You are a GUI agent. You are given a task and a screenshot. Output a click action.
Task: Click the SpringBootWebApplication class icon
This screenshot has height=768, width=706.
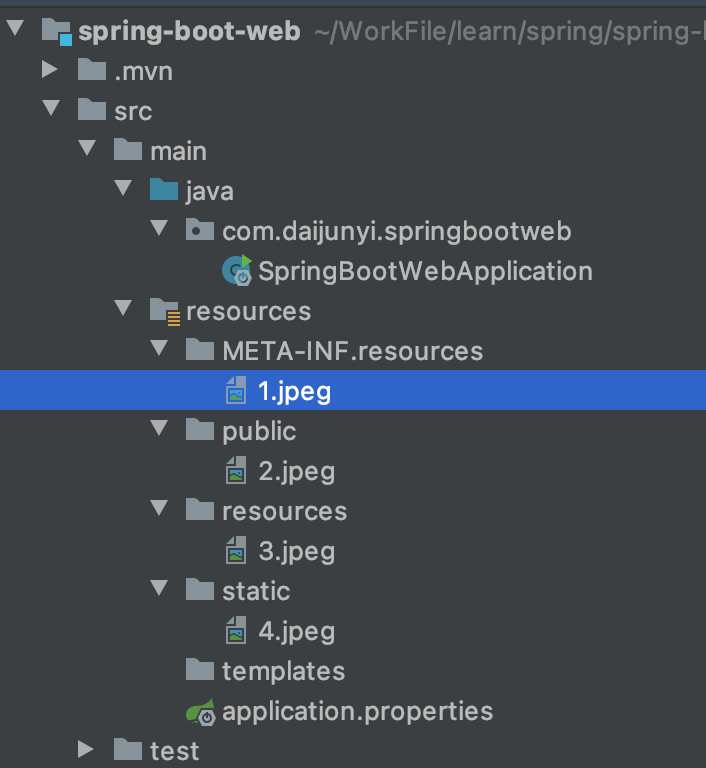tap(238, 271)
